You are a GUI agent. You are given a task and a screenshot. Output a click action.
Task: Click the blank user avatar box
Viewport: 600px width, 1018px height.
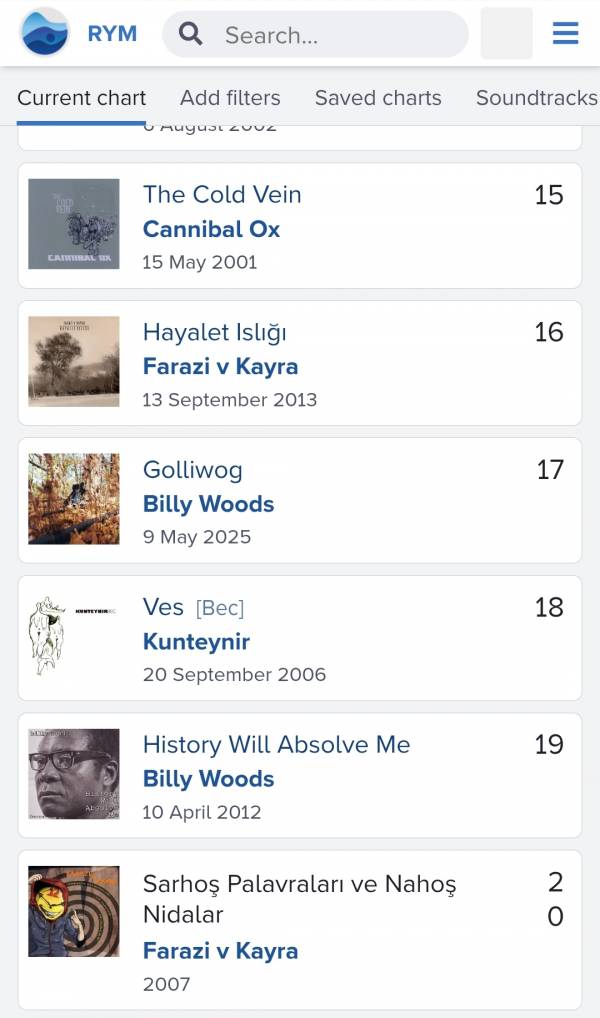click(x=506, y=34)
